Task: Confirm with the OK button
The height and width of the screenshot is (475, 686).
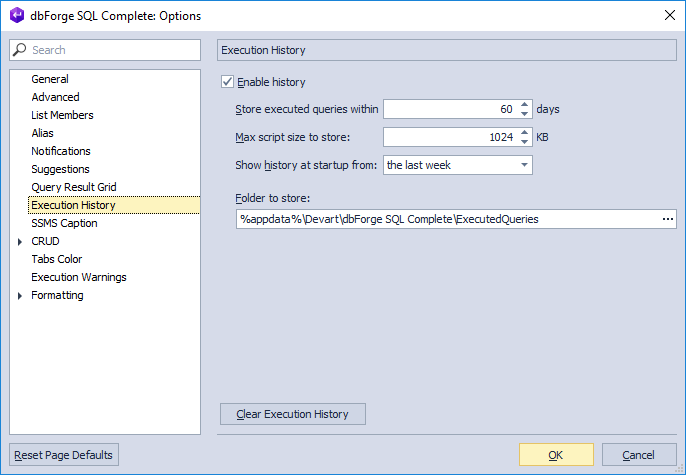Action: click(556, 455)
